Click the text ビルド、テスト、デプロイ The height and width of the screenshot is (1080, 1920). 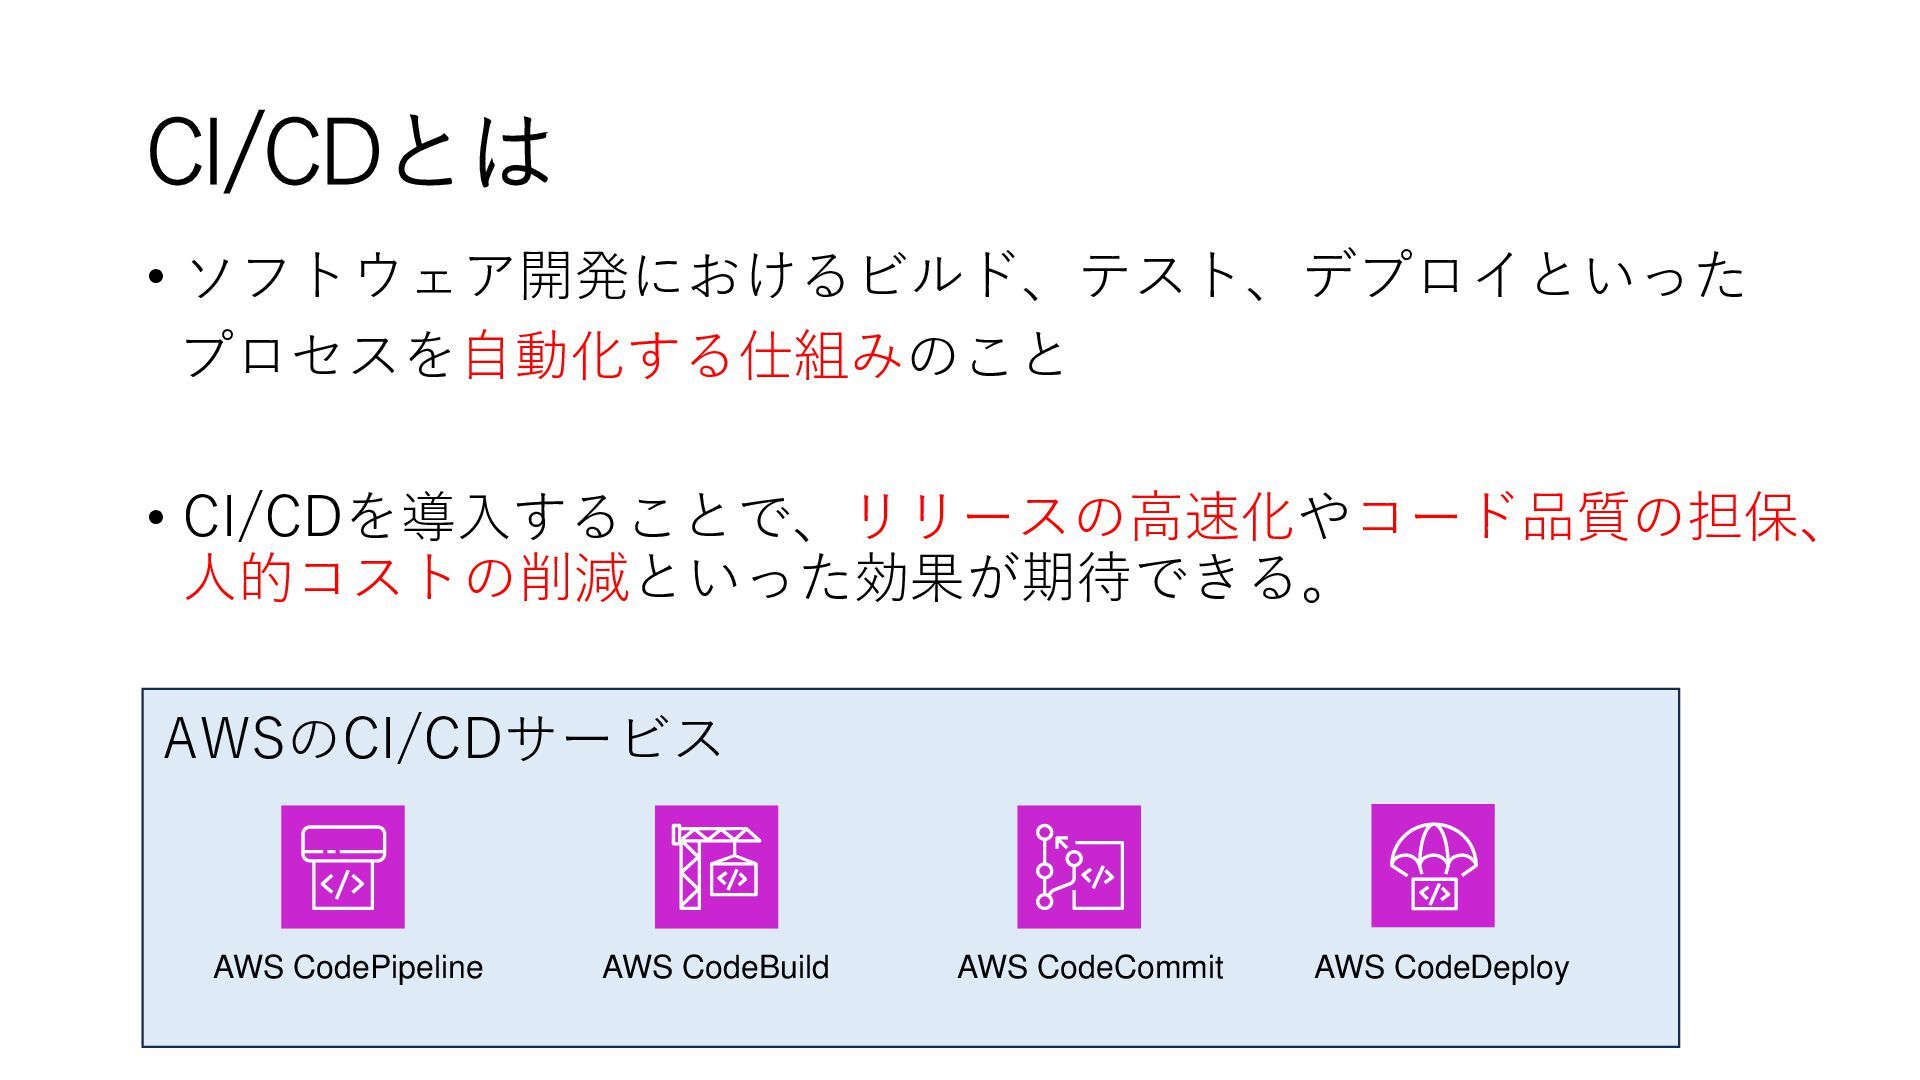tap(1188, 275)
